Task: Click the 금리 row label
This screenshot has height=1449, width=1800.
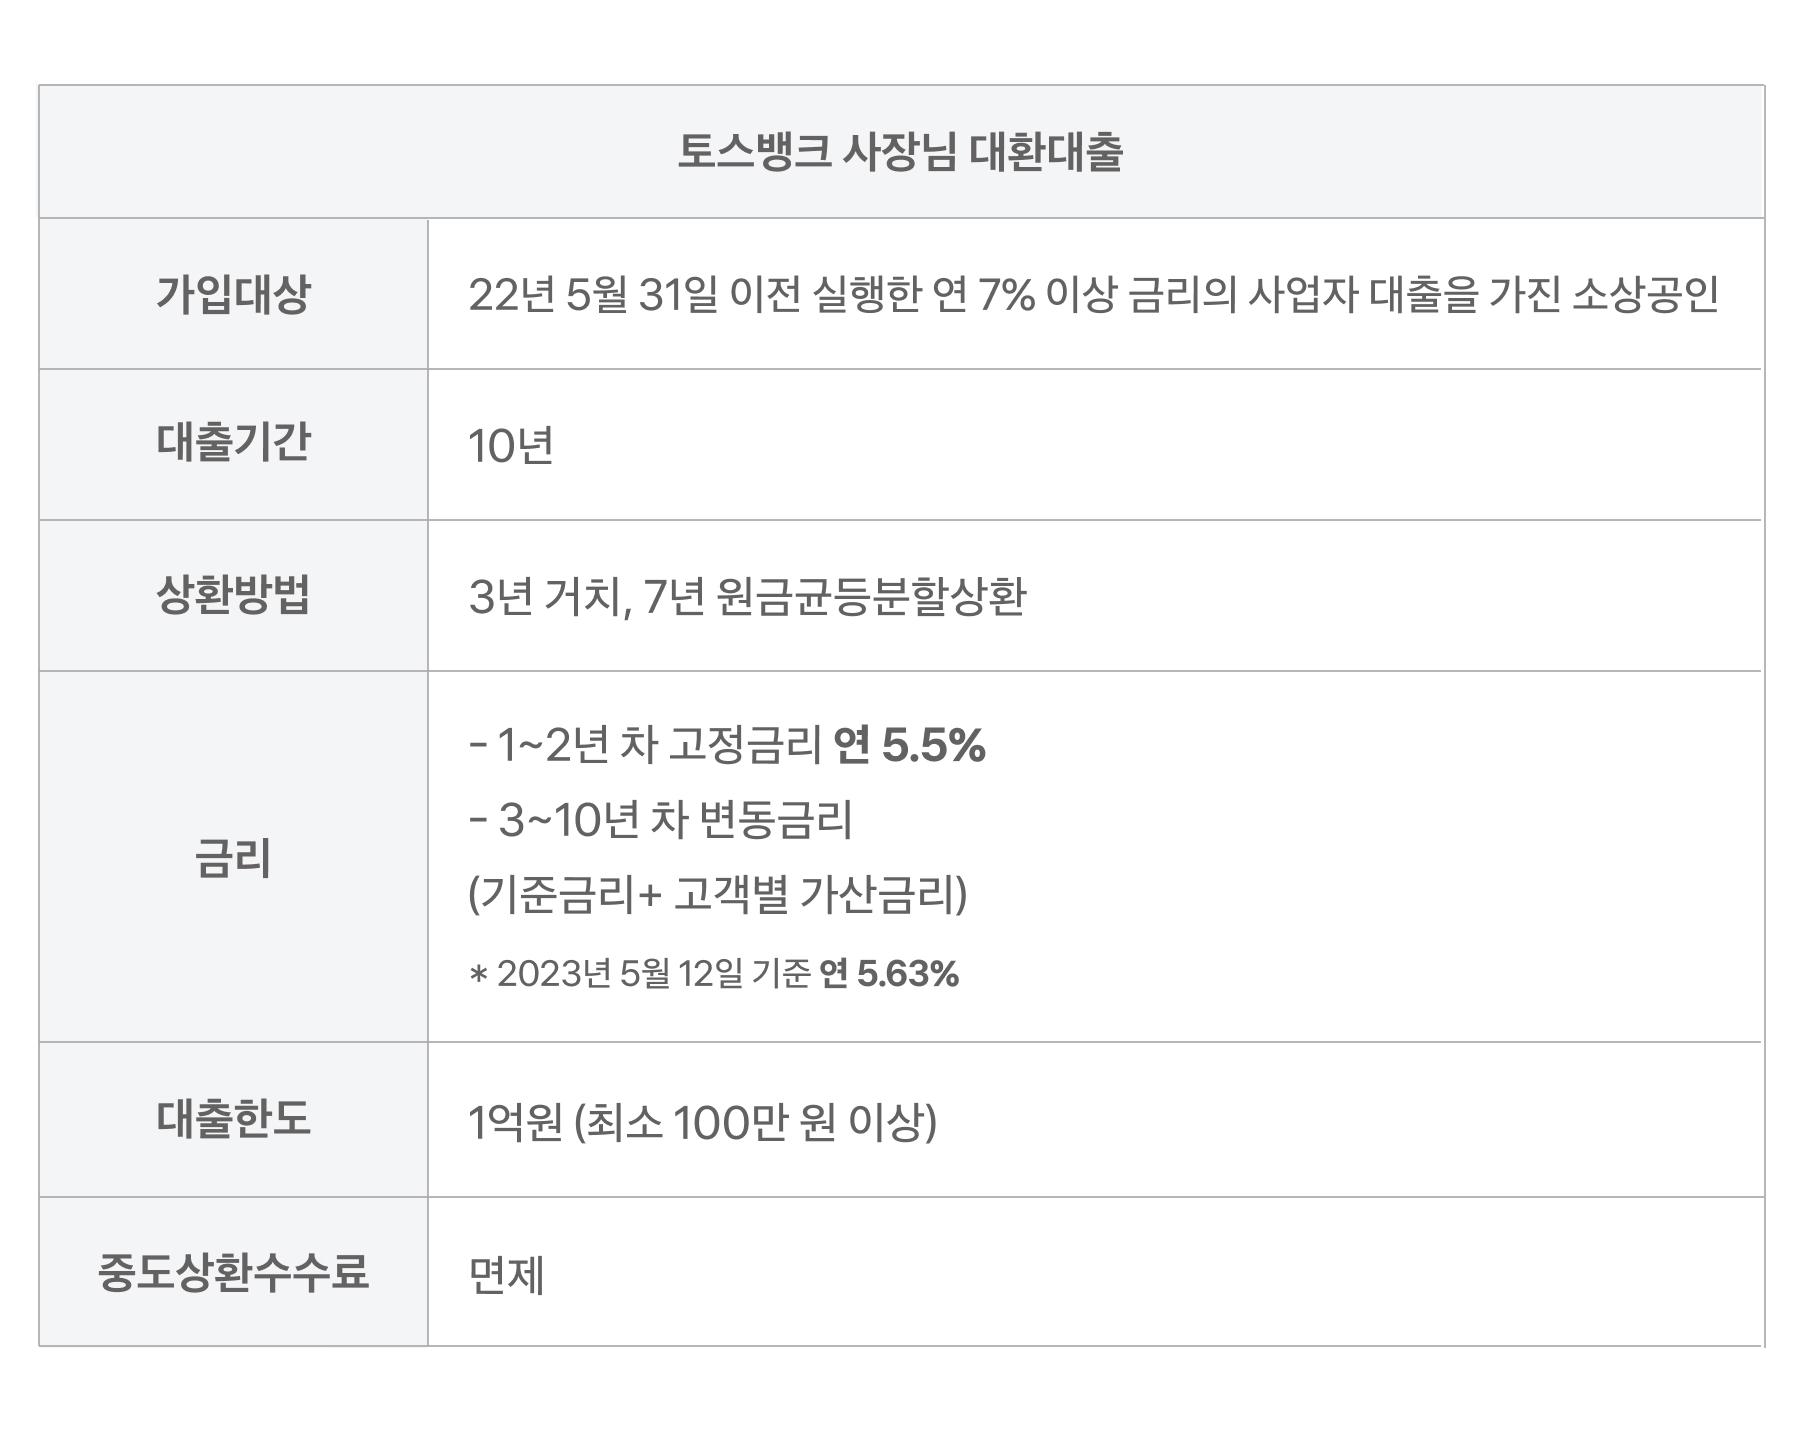Action: [x=233, y=858]
